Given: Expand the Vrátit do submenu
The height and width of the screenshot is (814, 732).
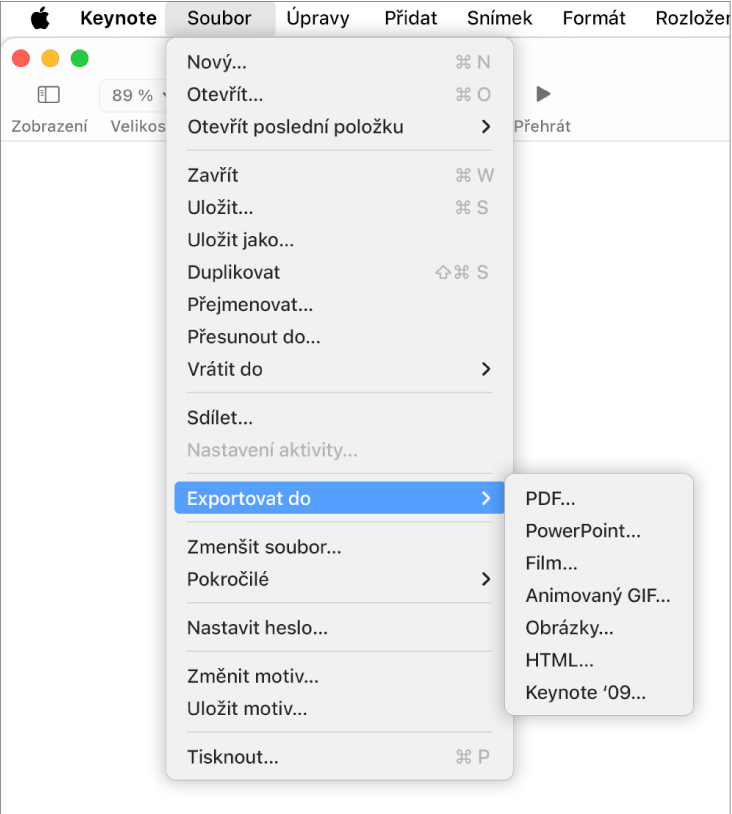Looking at the screenshot, I should click(339, 369).
